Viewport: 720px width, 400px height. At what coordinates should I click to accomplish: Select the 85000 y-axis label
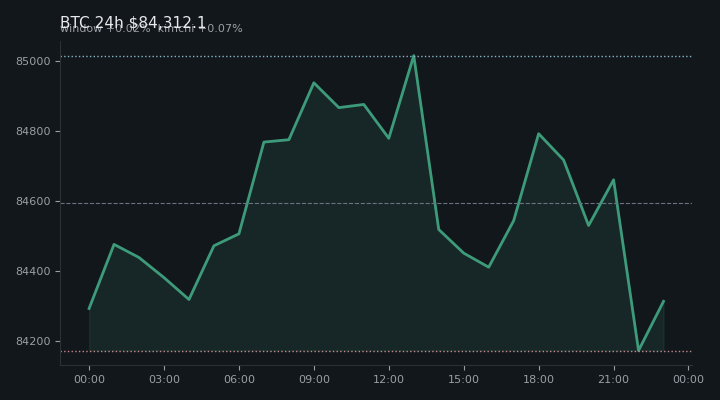(x=33, y=62)
